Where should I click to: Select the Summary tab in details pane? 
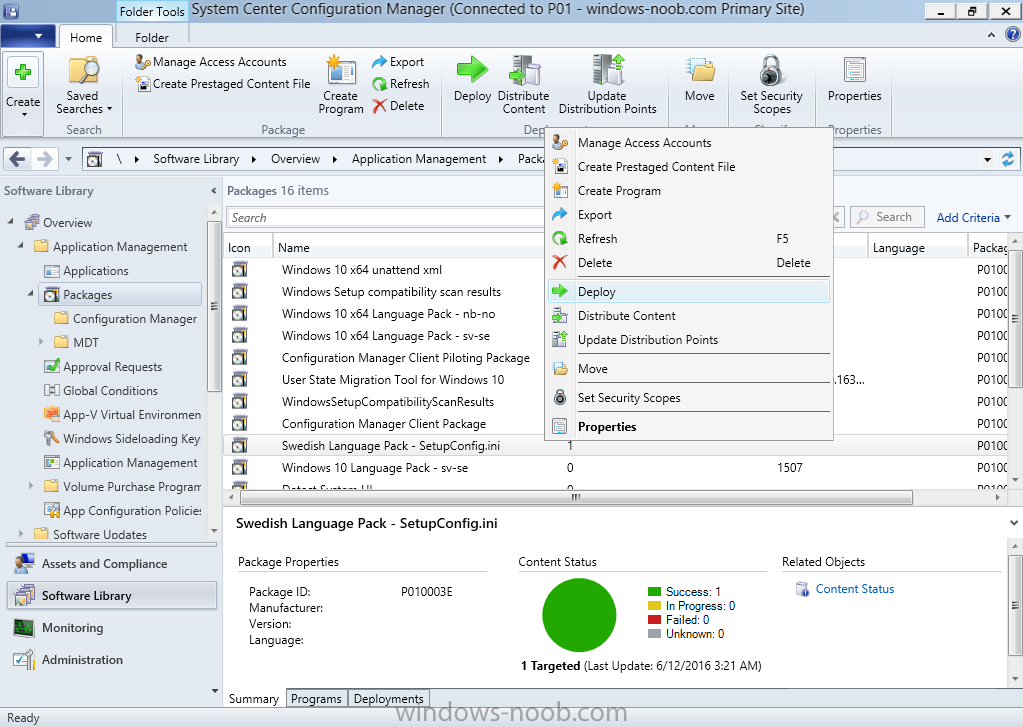pyautogui.click(x=254, y=698)
